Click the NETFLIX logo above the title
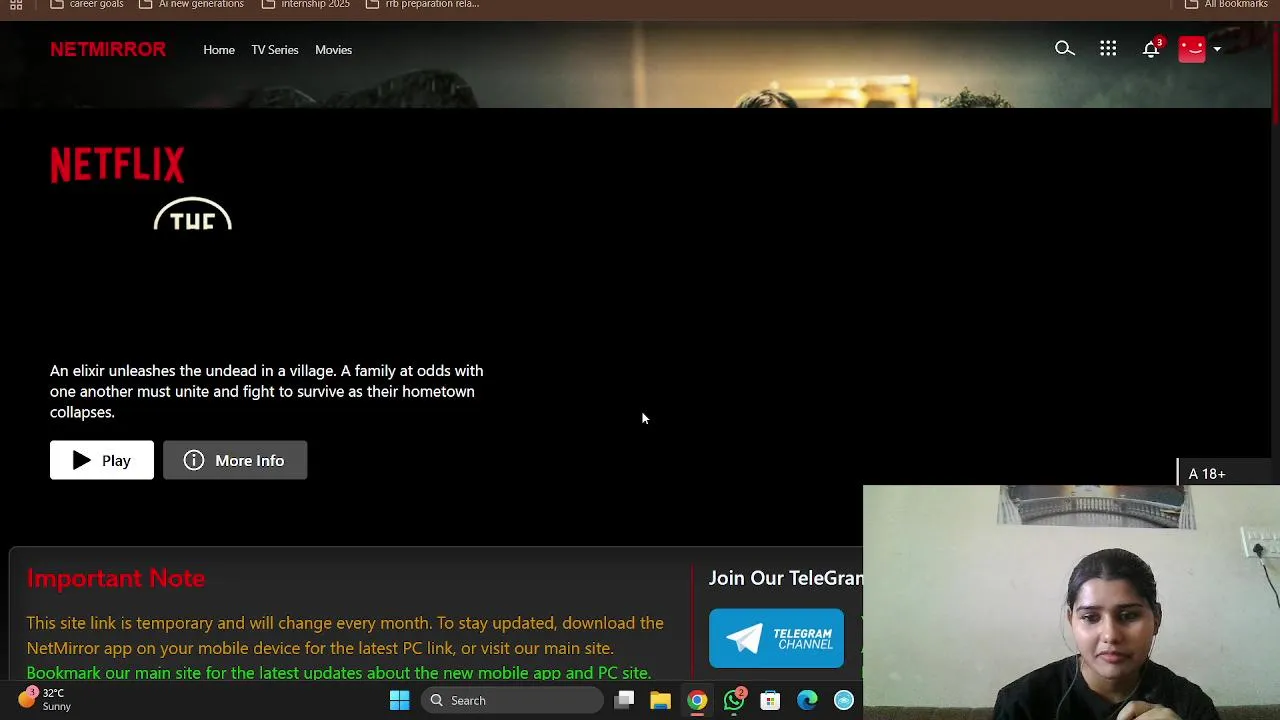Image resolution: width=1280 pixels, height=720 pixels. (x=117, y=165)
